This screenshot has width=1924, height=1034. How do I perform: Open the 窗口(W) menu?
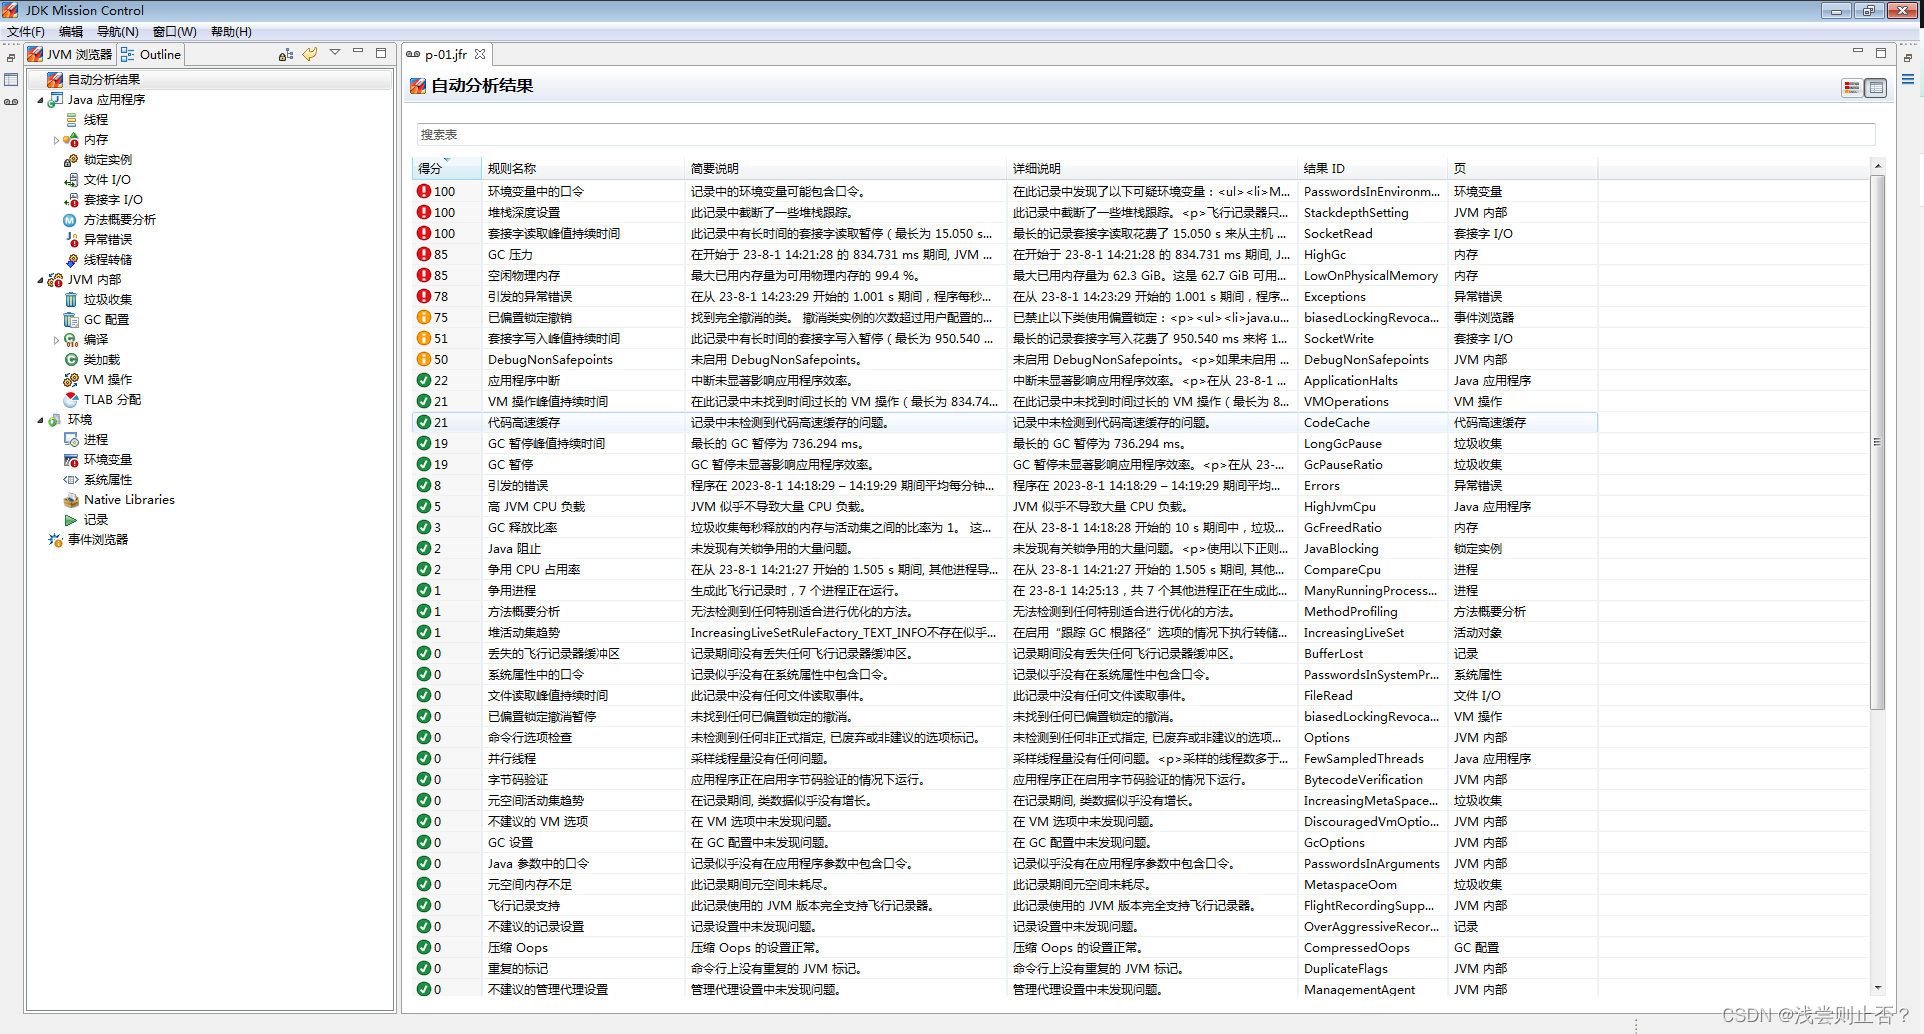[x=173, y=31]
